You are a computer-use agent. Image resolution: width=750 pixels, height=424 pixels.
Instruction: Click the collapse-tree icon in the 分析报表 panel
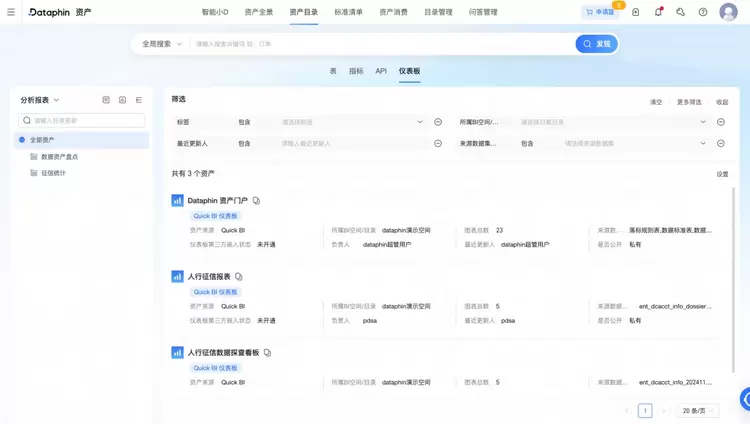139,100
